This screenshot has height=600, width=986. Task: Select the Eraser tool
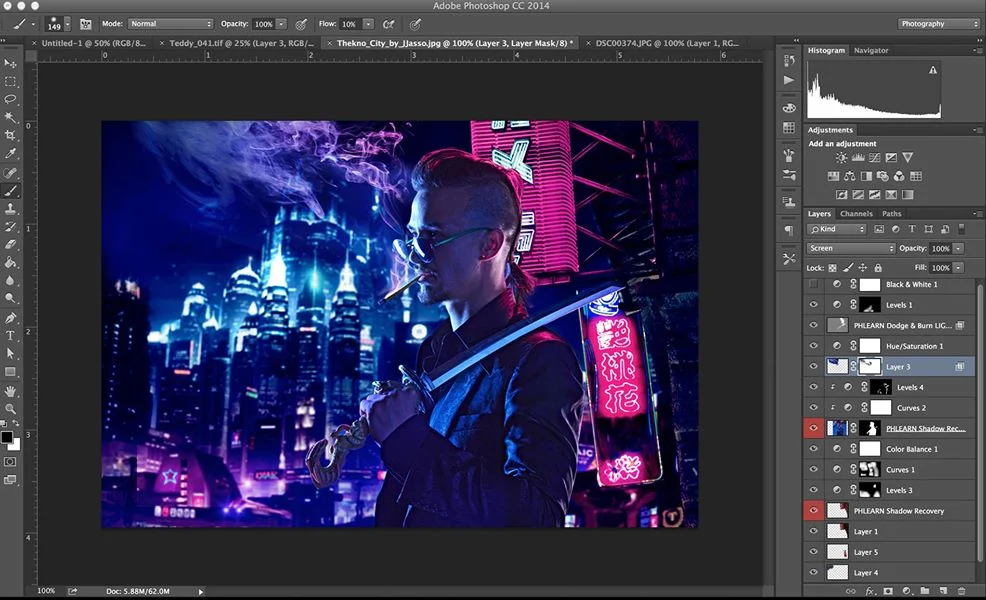pyautogui.click(x=10, y=245)
